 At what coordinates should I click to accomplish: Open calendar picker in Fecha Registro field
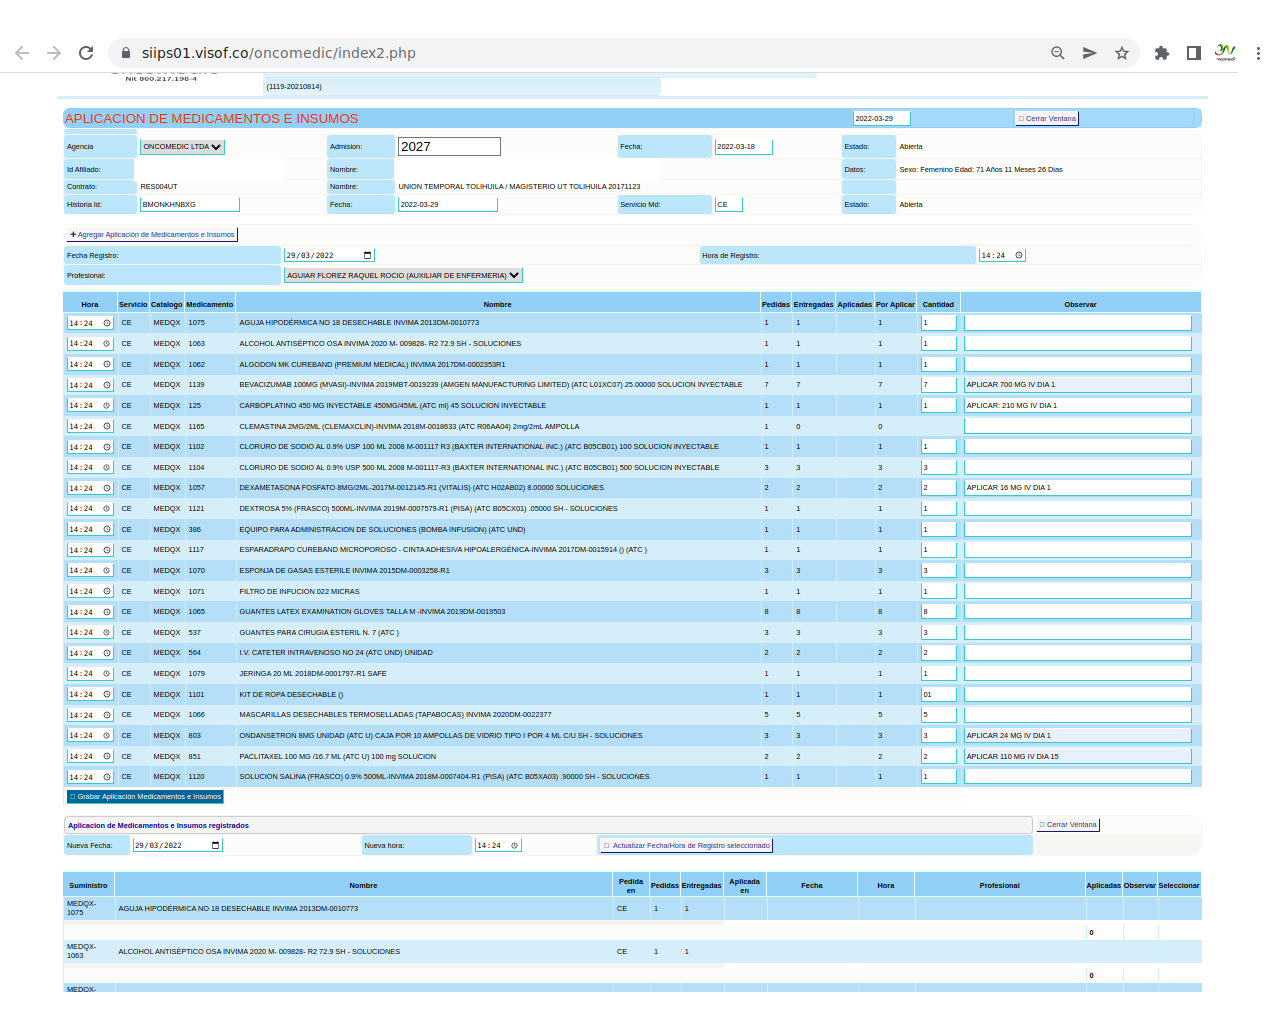[367, 255]
